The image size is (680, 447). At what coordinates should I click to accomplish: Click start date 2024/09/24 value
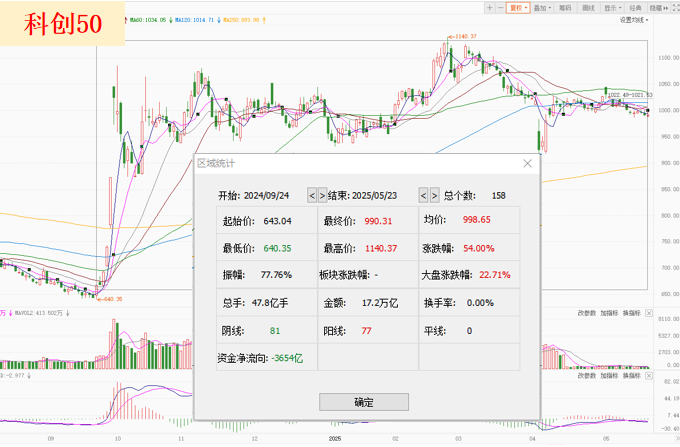coord(266,196)
